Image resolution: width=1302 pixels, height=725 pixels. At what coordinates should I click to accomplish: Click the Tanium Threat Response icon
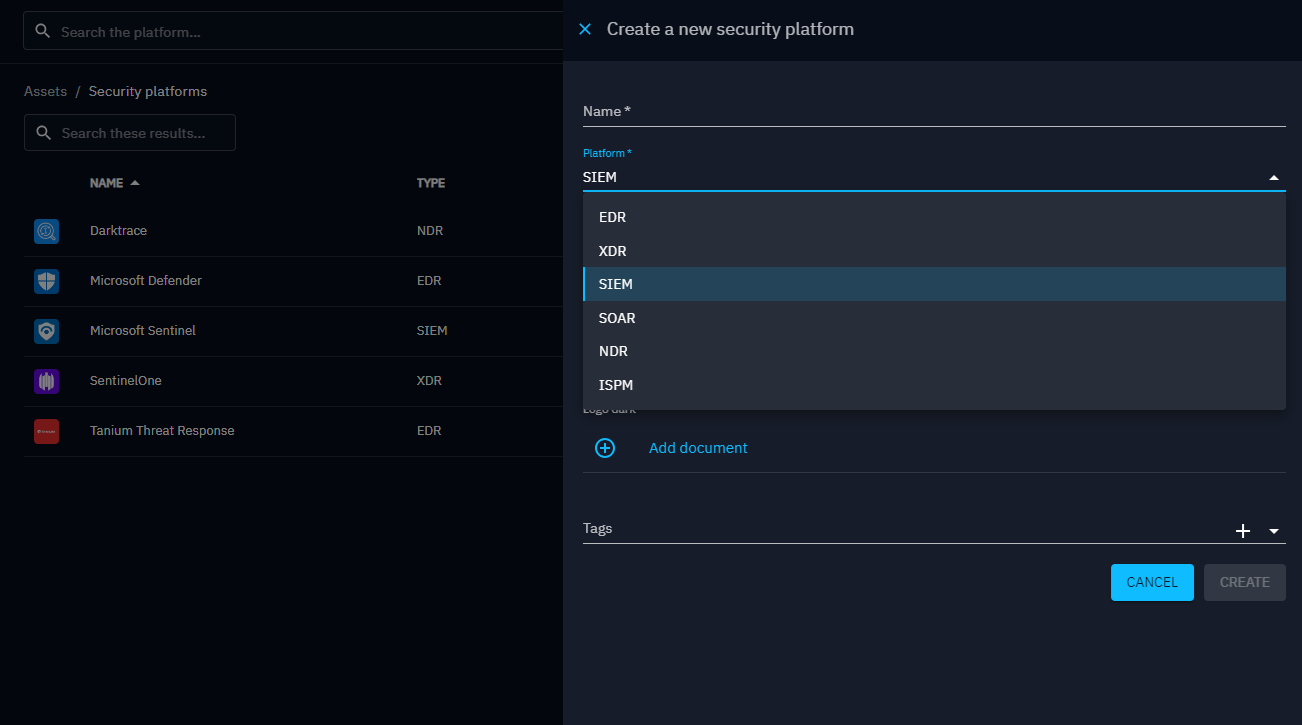46,431
